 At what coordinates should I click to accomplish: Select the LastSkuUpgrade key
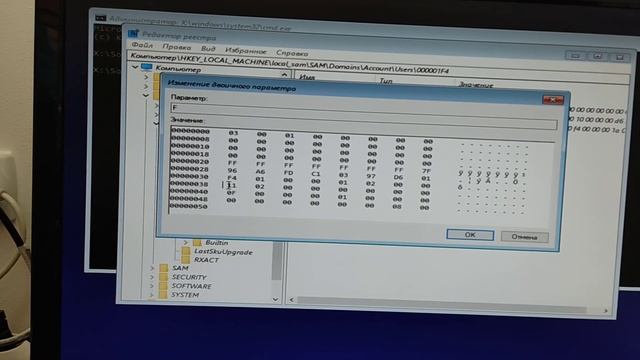coord(223,252)
